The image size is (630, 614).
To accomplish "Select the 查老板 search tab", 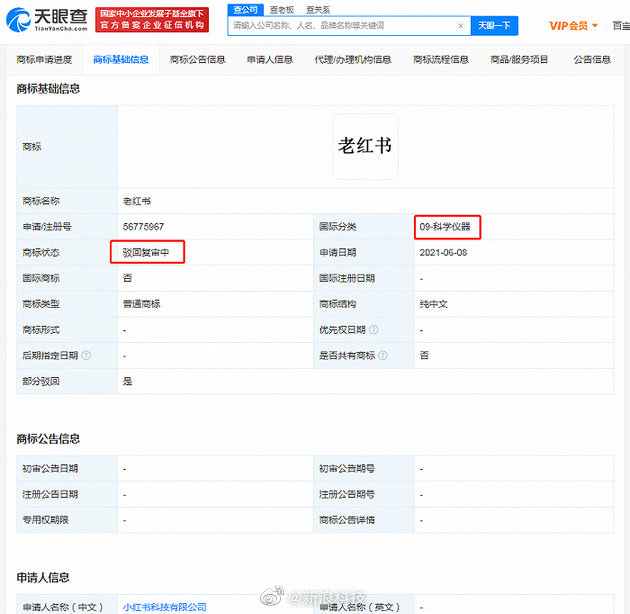I will 281,9.
